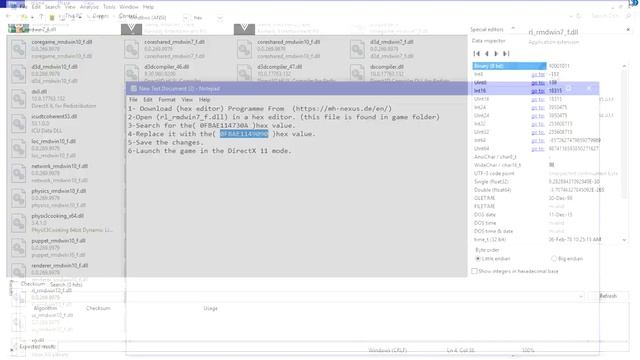This screenshot has height=360, width=640.
Task: Click the highlighted hex value in Notepad
Action: (244, 133)
